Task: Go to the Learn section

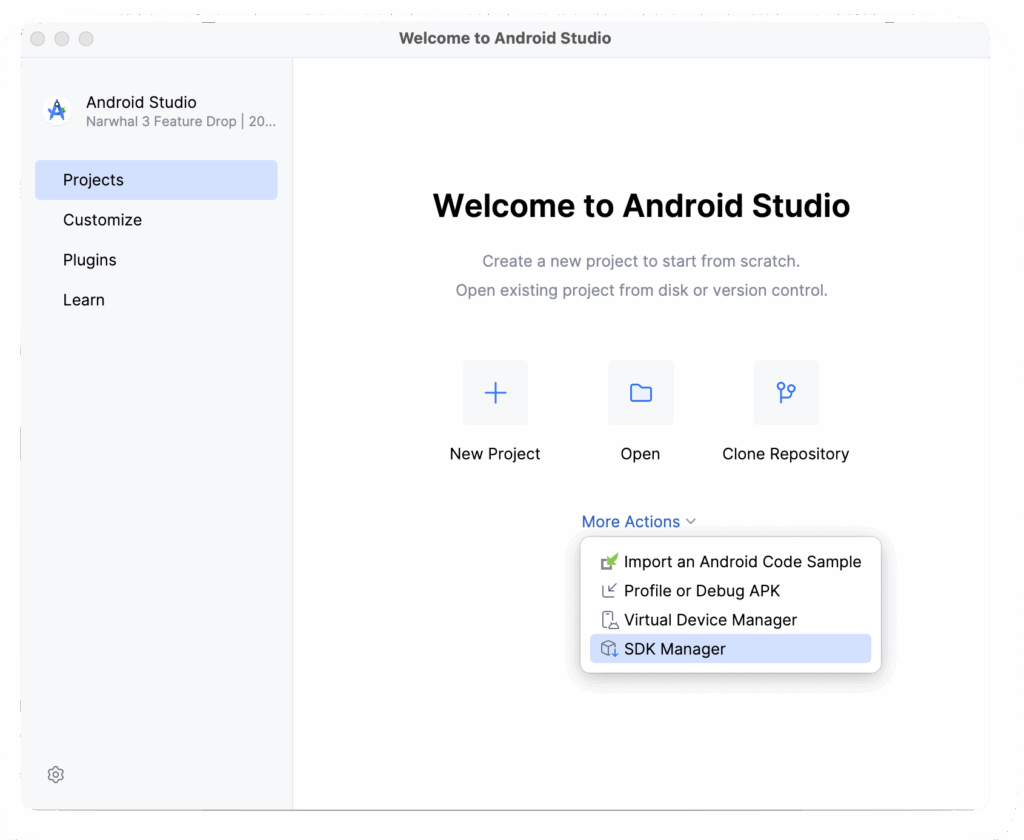Action: tap(156, 300)
